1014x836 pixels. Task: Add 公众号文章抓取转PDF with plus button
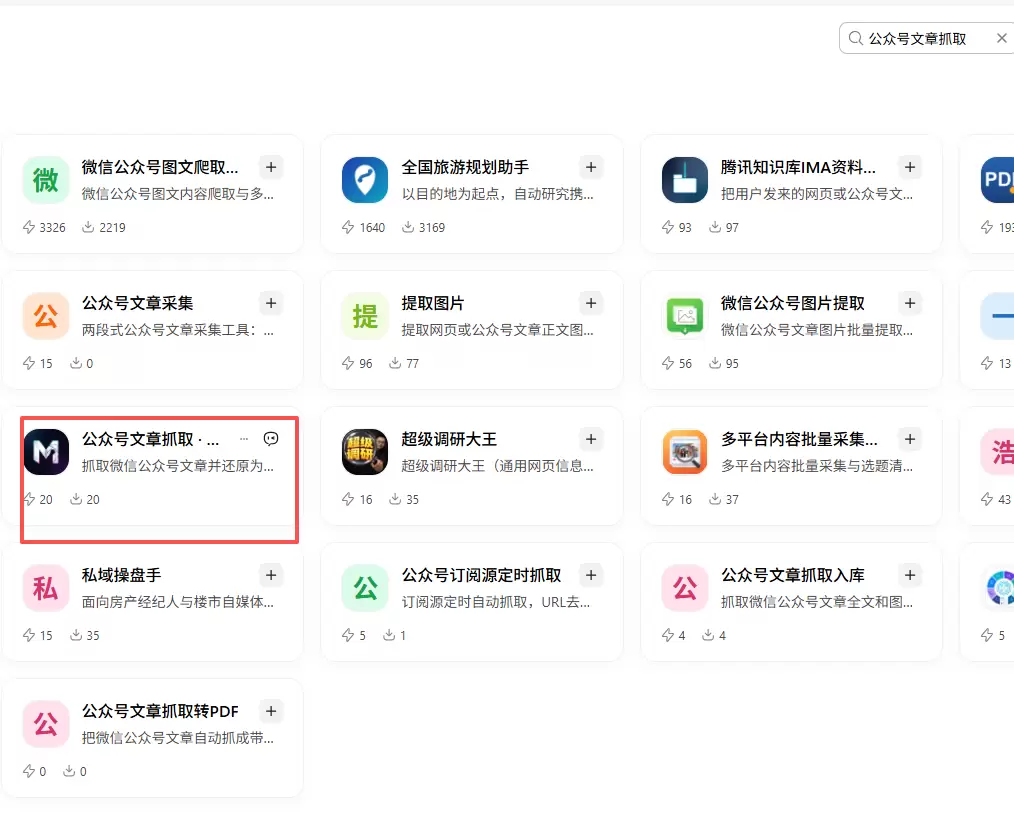(x=271, y=711)
